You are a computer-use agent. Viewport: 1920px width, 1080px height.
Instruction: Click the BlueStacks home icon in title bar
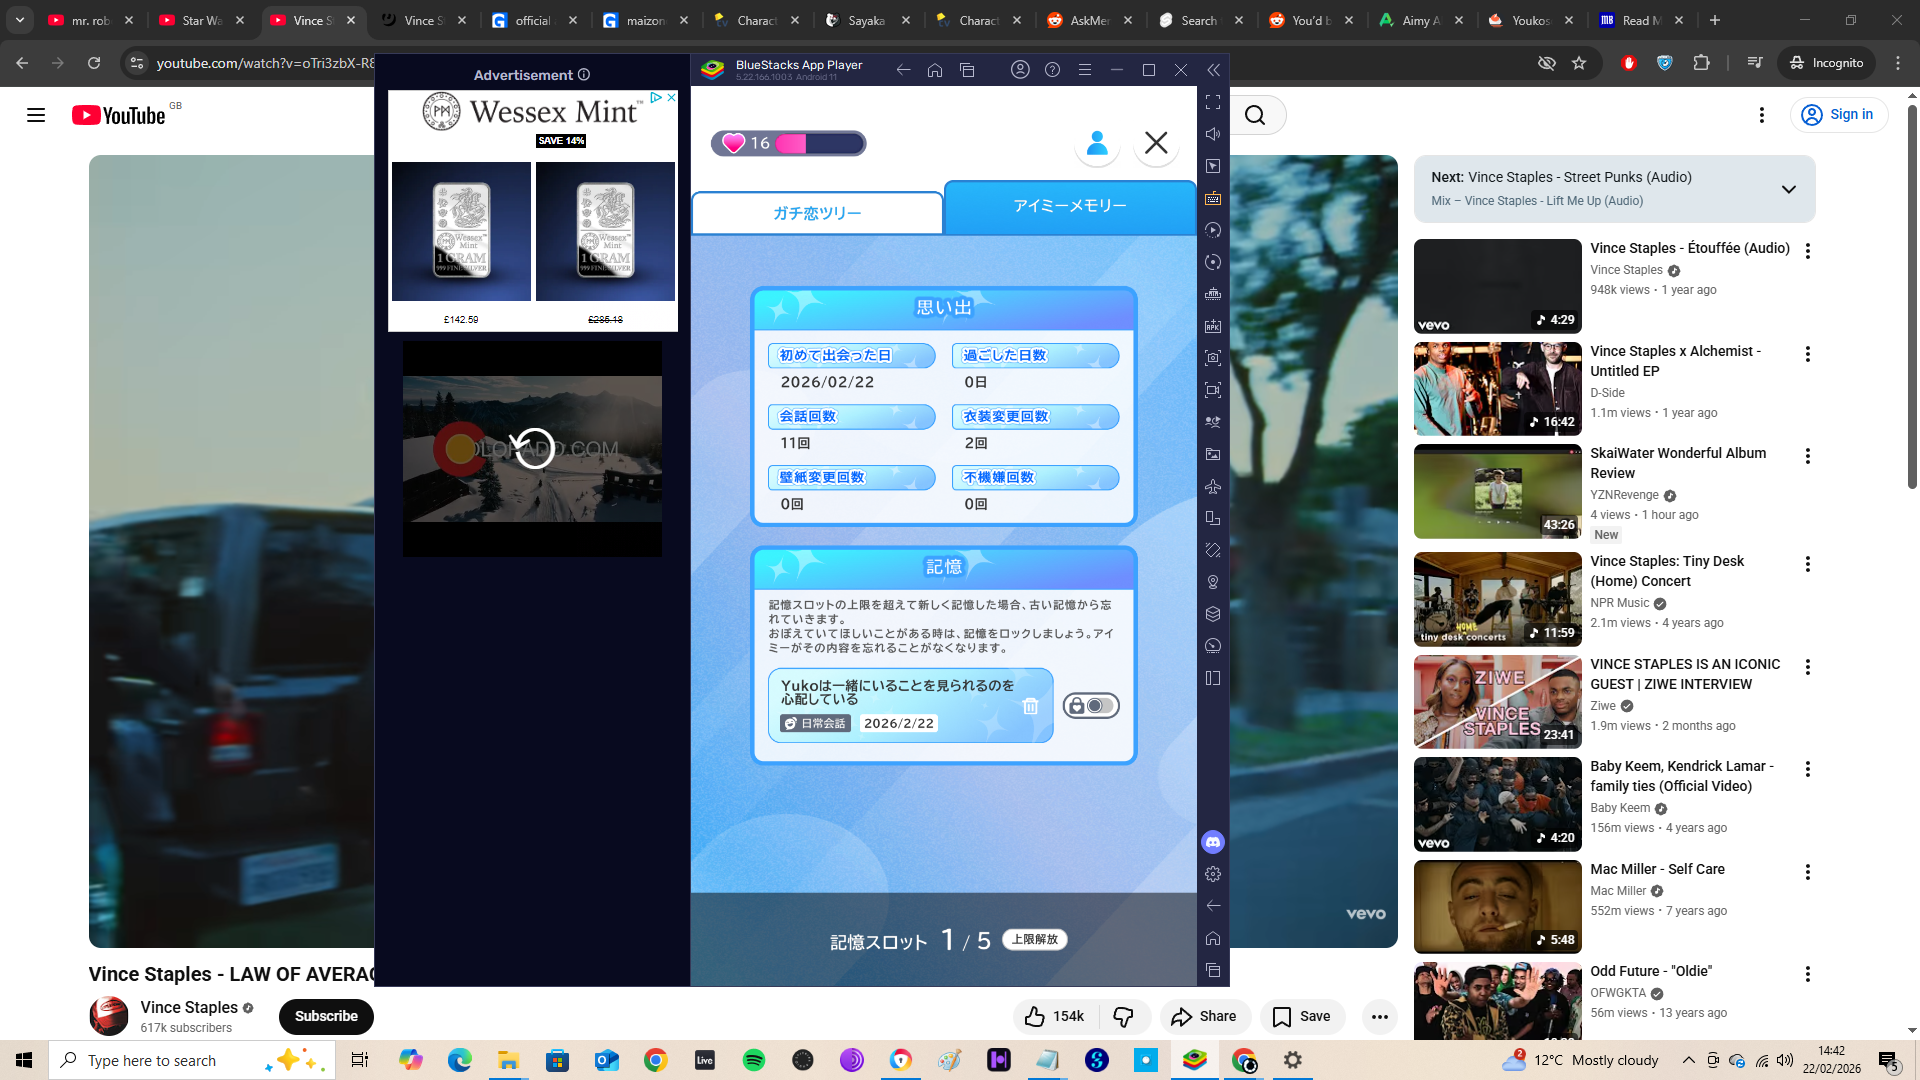coord(935,70)
